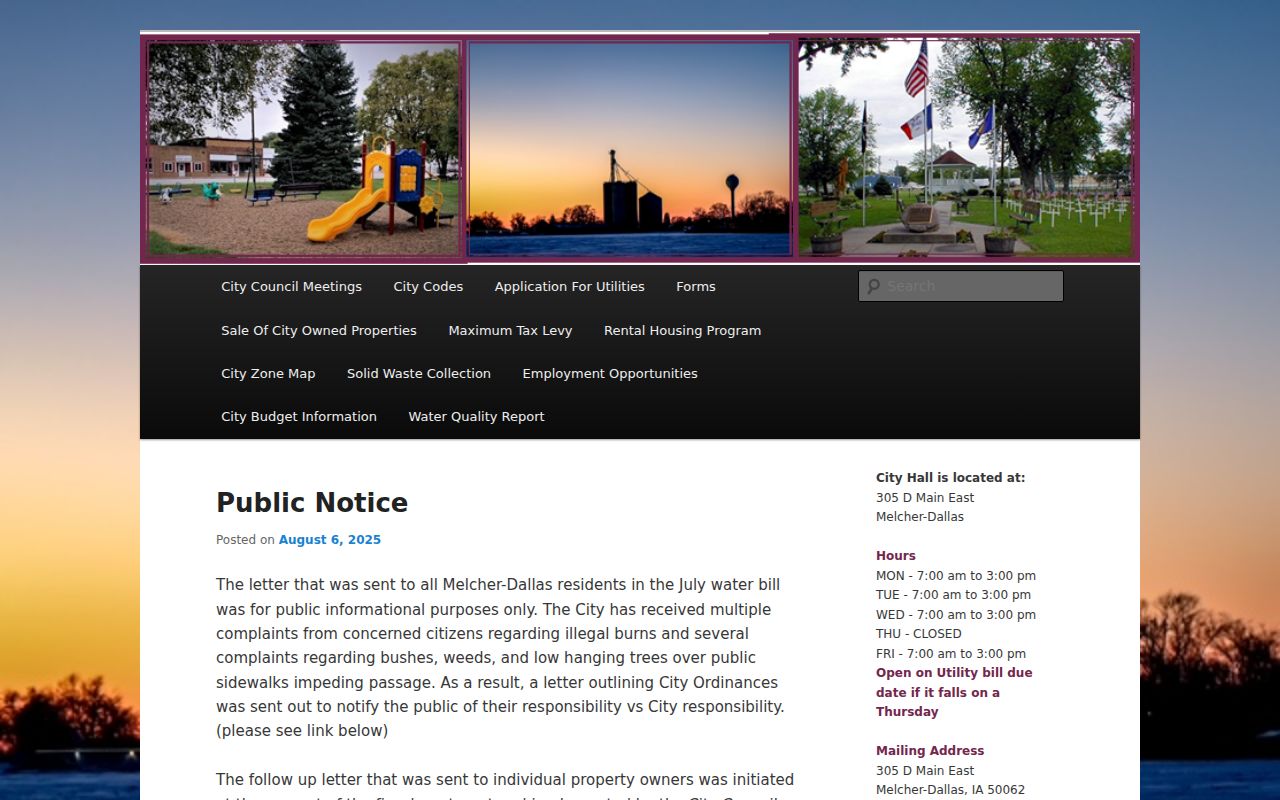
Task: Select the 'Mailing Address' heading
Action: point(930,751)
